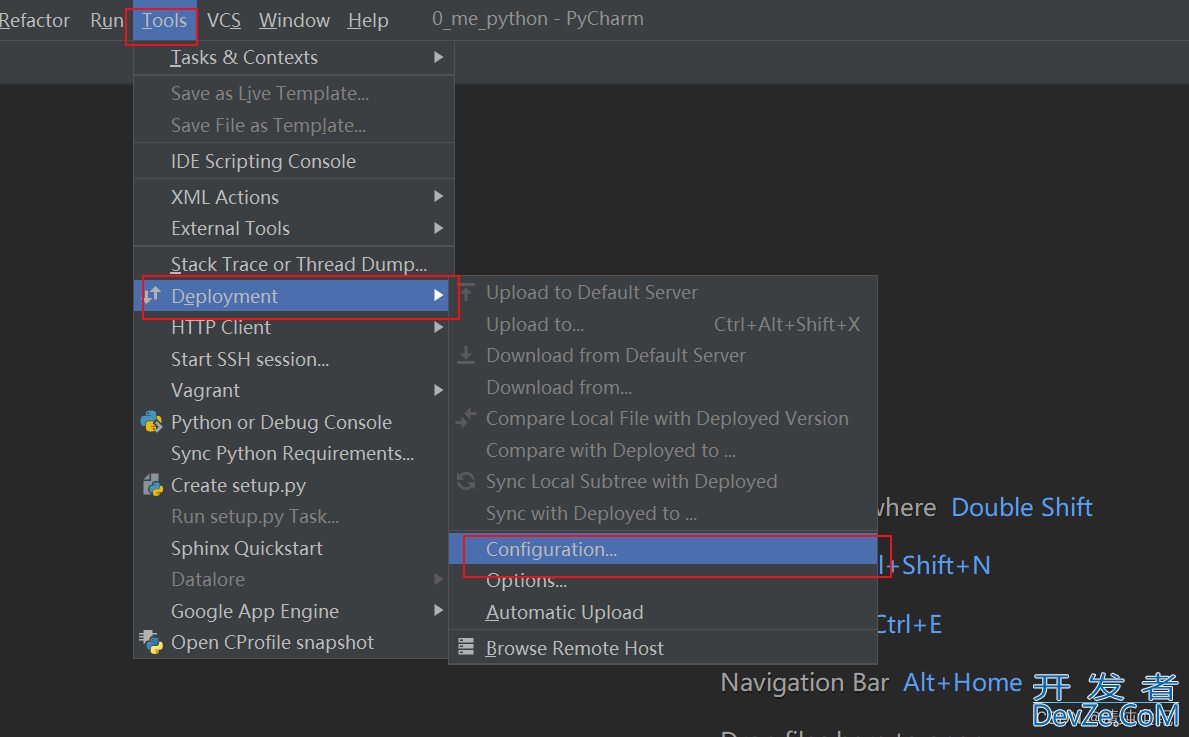This screenshot has height=737, width=1189.
Task: Select Options... in the Deployment submenu
Action: click(663, 580)
